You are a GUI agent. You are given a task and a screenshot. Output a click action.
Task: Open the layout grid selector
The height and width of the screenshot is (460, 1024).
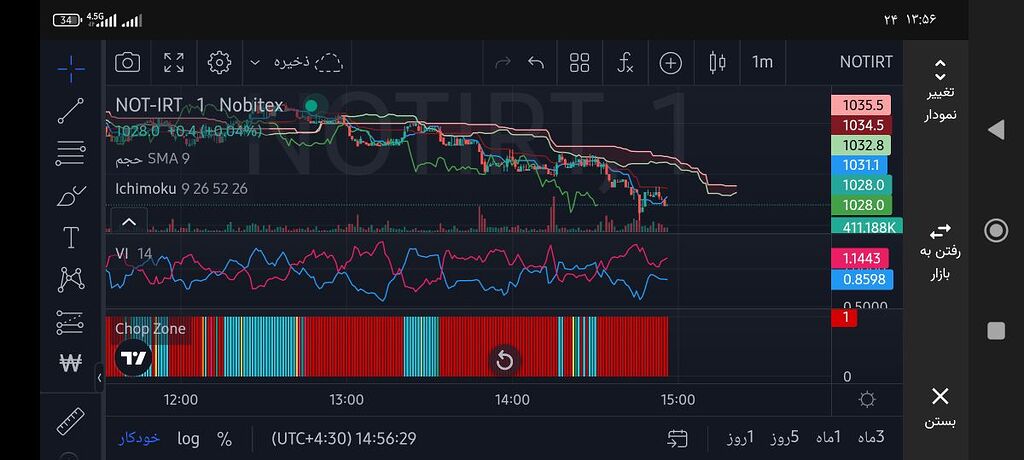click(x=580, y=63)
